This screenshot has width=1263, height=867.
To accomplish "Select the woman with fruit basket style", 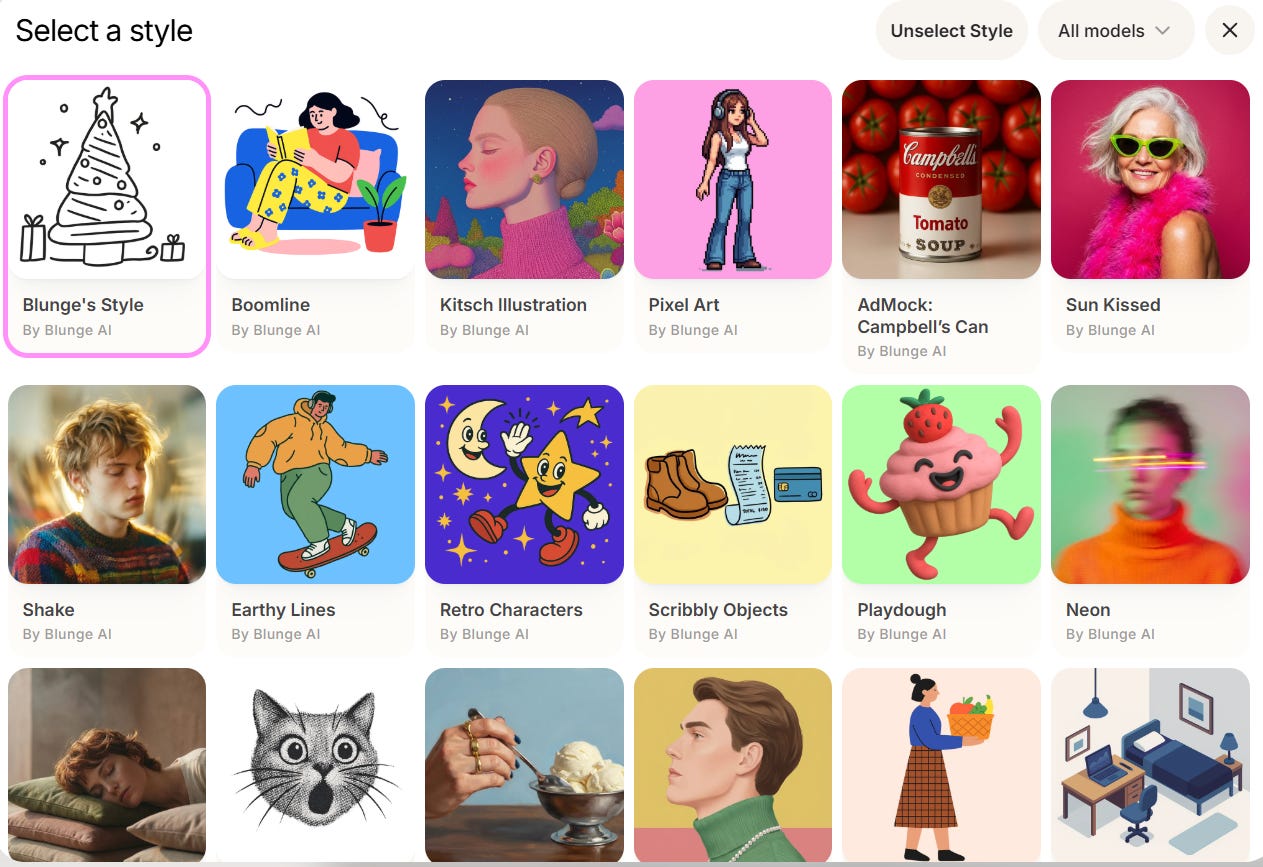I will point(941,765).
